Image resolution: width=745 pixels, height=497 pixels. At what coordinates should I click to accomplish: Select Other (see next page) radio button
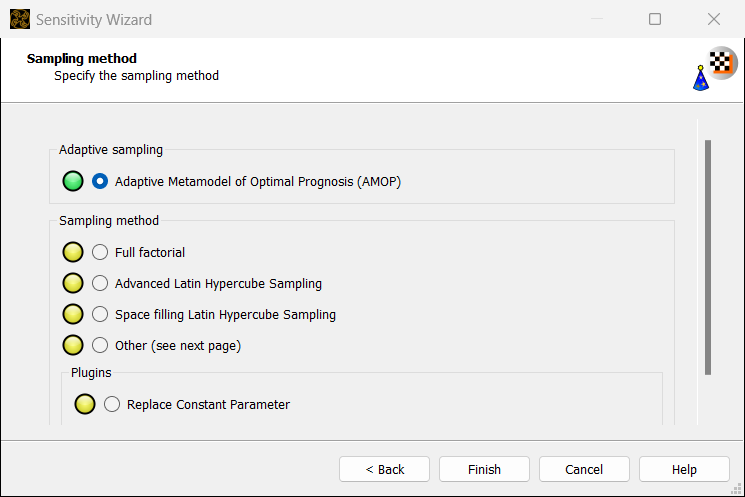[100, 345]
